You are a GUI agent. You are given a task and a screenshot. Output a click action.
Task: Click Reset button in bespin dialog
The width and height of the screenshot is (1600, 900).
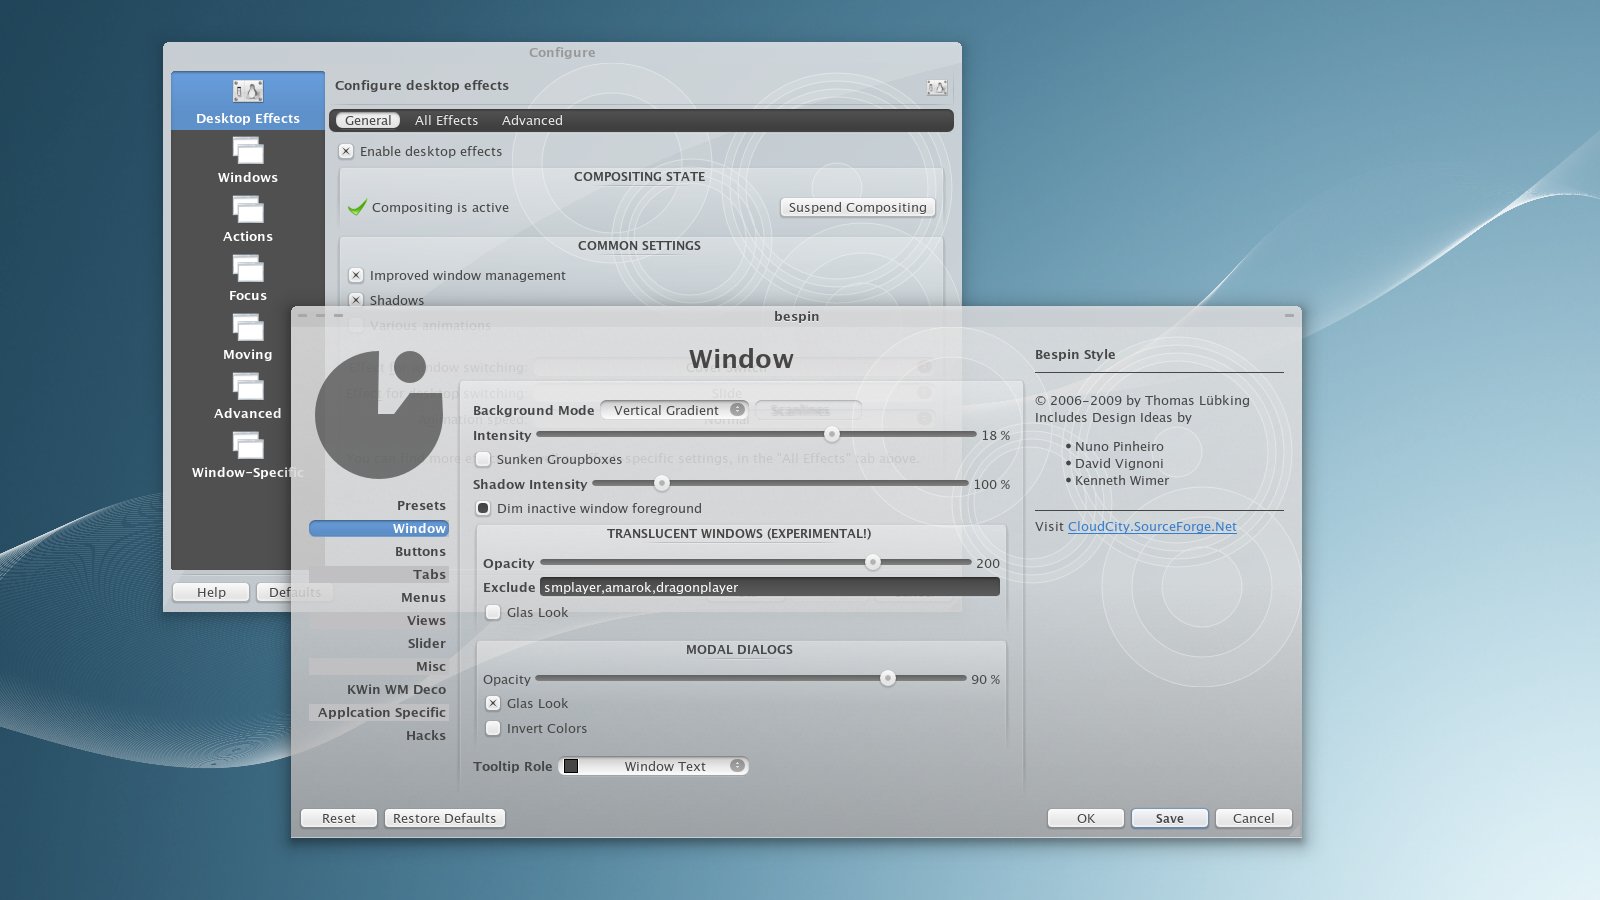tap(339, 818)
